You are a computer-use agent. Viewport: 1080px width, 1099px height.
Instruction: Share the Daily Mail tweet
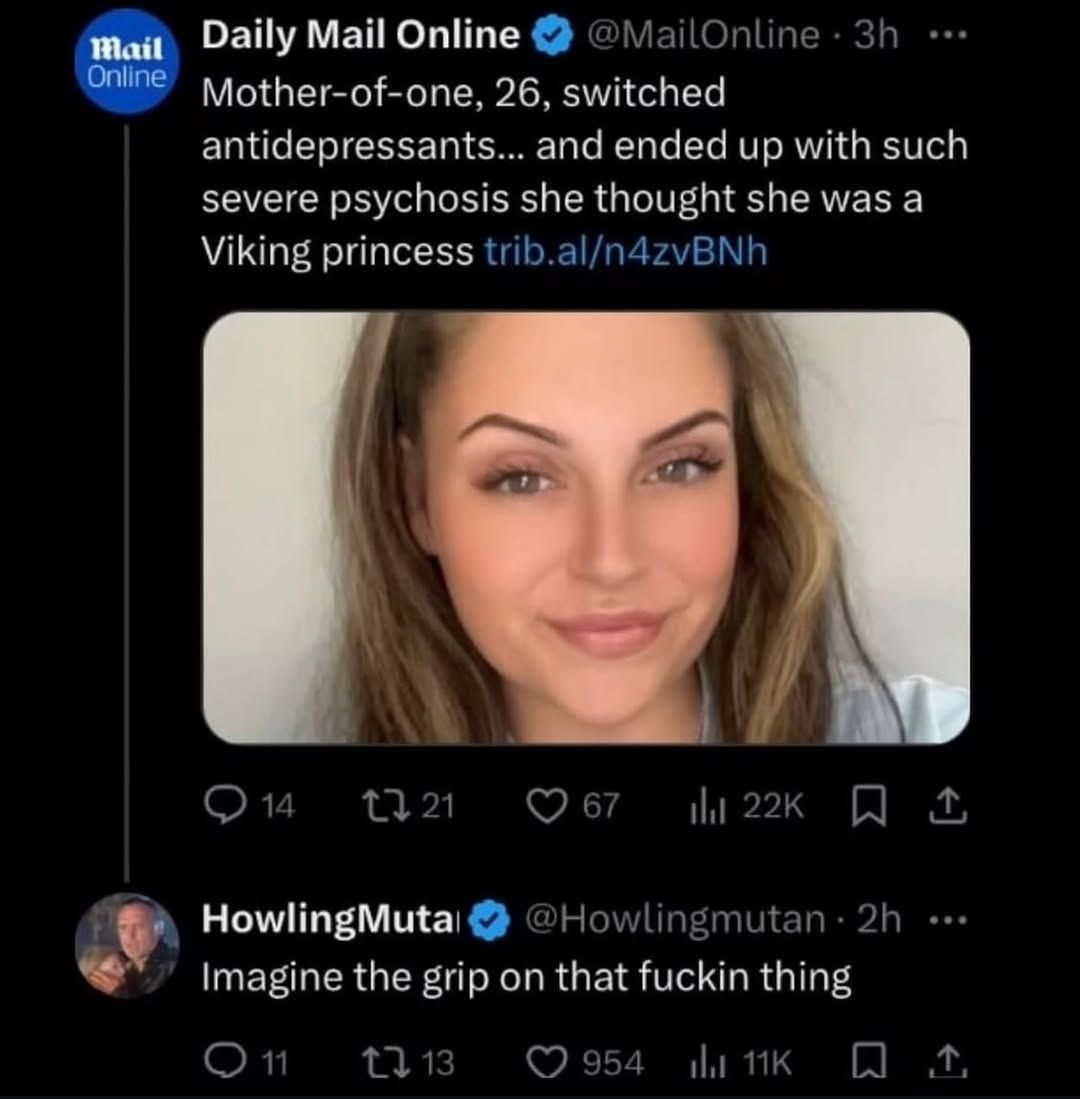948,805
